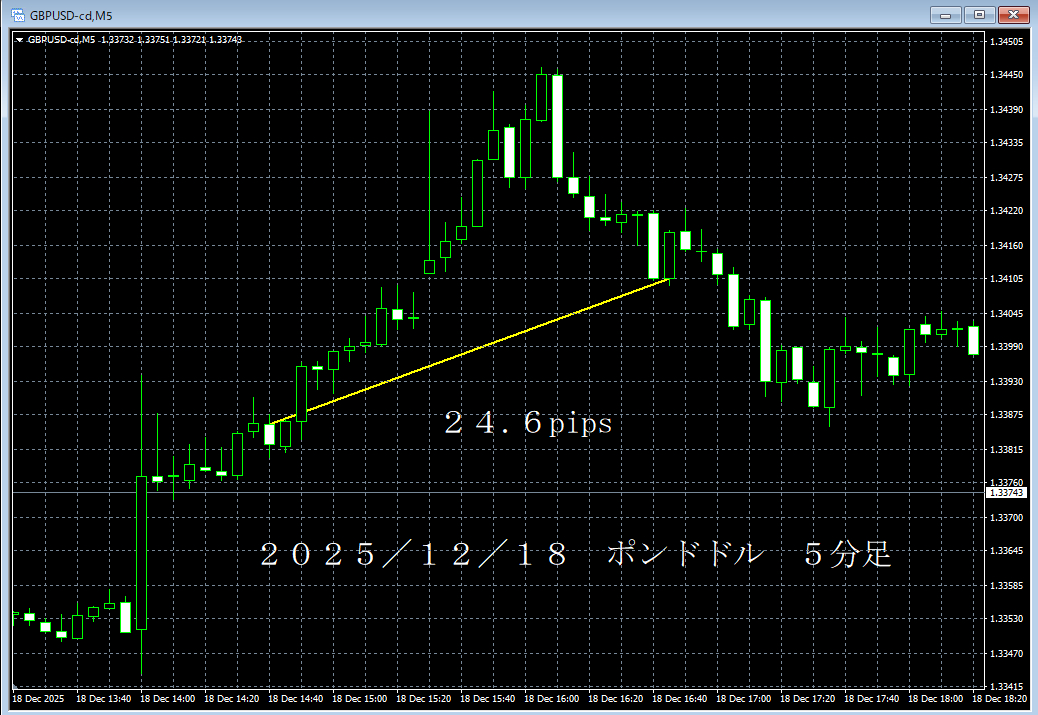Click the 18 Dec 15:00 time label
This screenshot has width=1038, height=715.
click(359, 699)
